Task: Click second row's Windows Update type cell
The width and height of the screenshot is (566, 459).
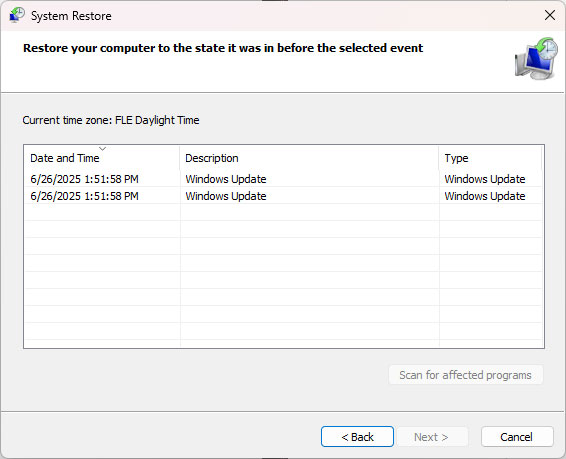Action: click(485, 196)
